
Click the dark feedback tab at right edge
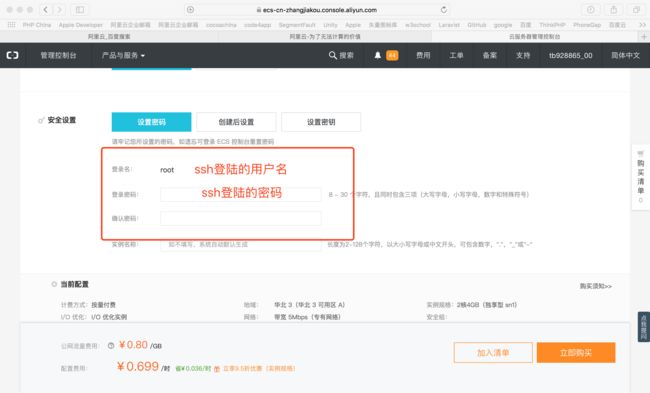(x=643, y=327)
